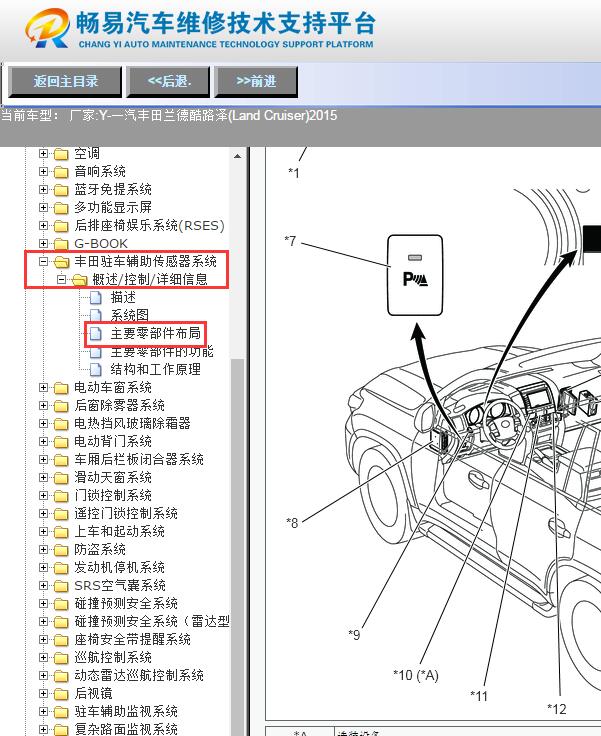Expand the 后排座椅娱乐系统(RSES) node
The width and height of the screenshot is (601, 736).
click(43, 225)
